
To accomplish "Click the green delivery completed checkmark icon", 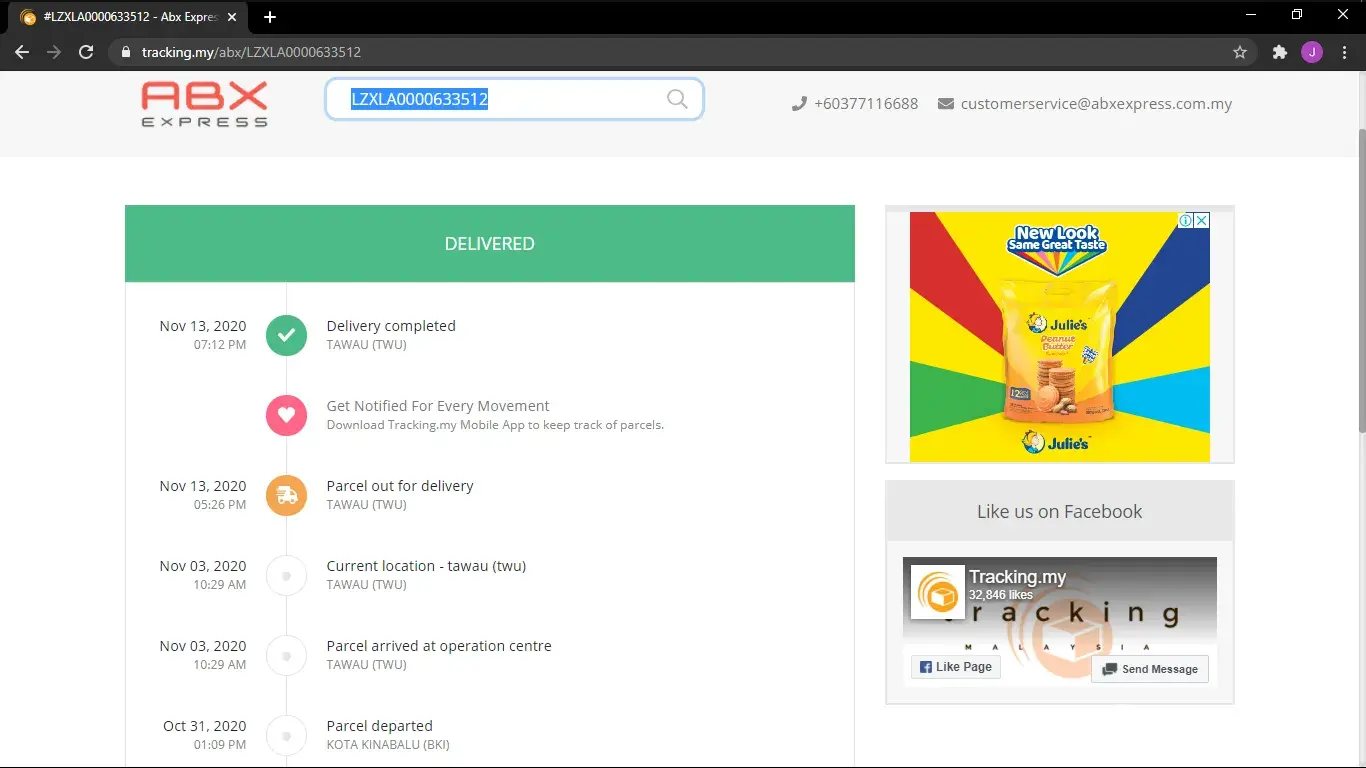I will pos(286,335).
